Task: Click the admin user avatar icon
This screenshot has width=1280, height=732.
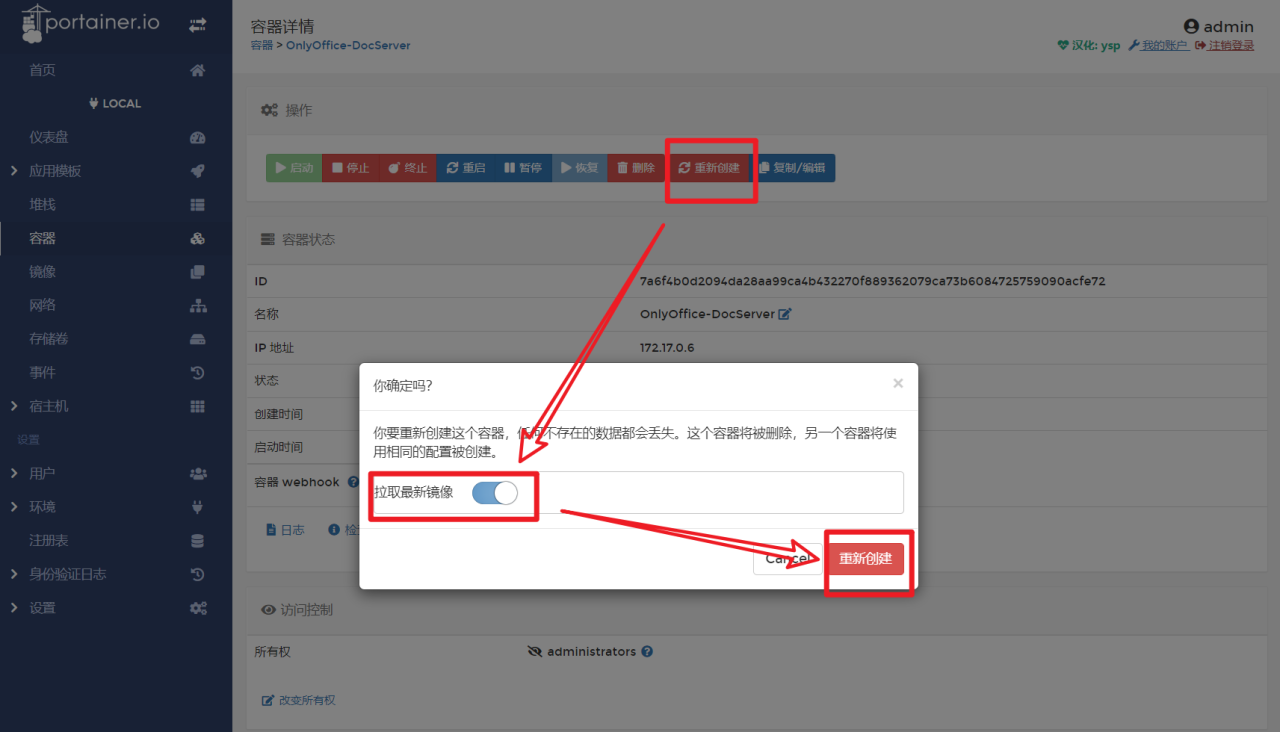Action: click(1191, 26)
